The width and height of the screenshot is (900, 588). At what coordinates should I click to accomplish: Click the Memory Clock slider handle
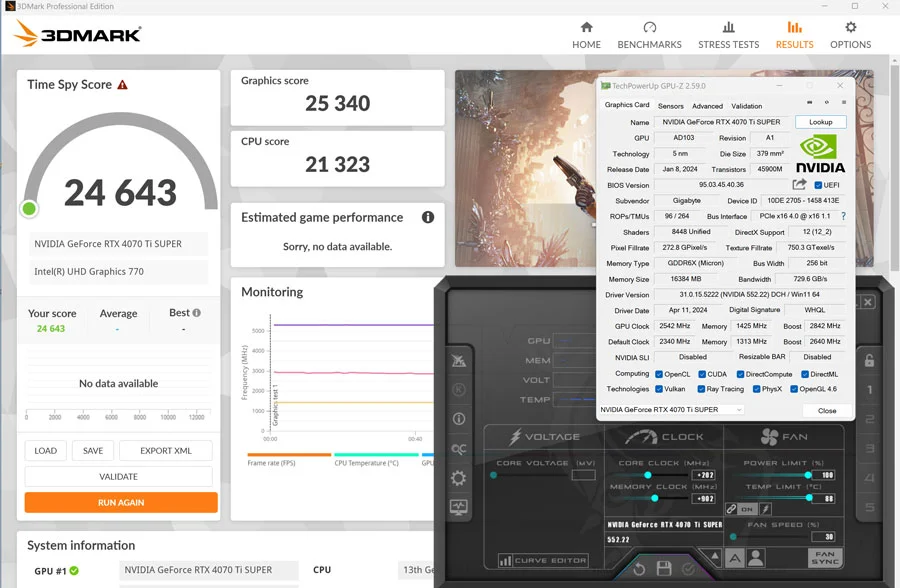654,498
